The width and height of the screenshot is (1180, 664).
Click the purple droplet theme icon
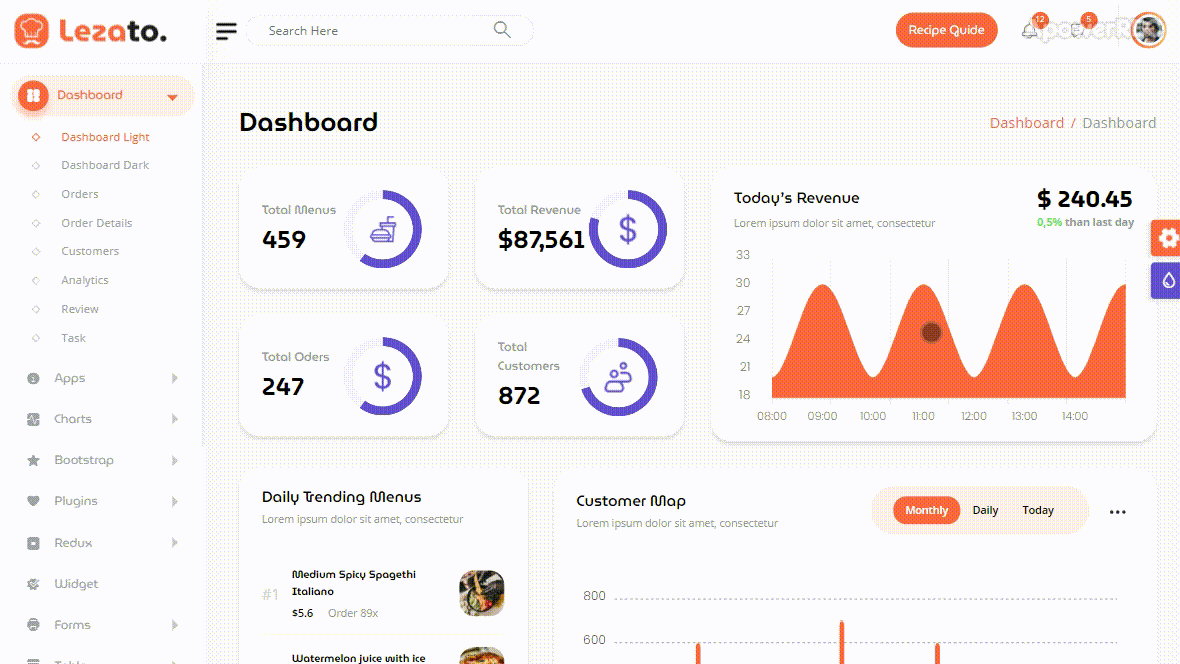pos(1166,280)
